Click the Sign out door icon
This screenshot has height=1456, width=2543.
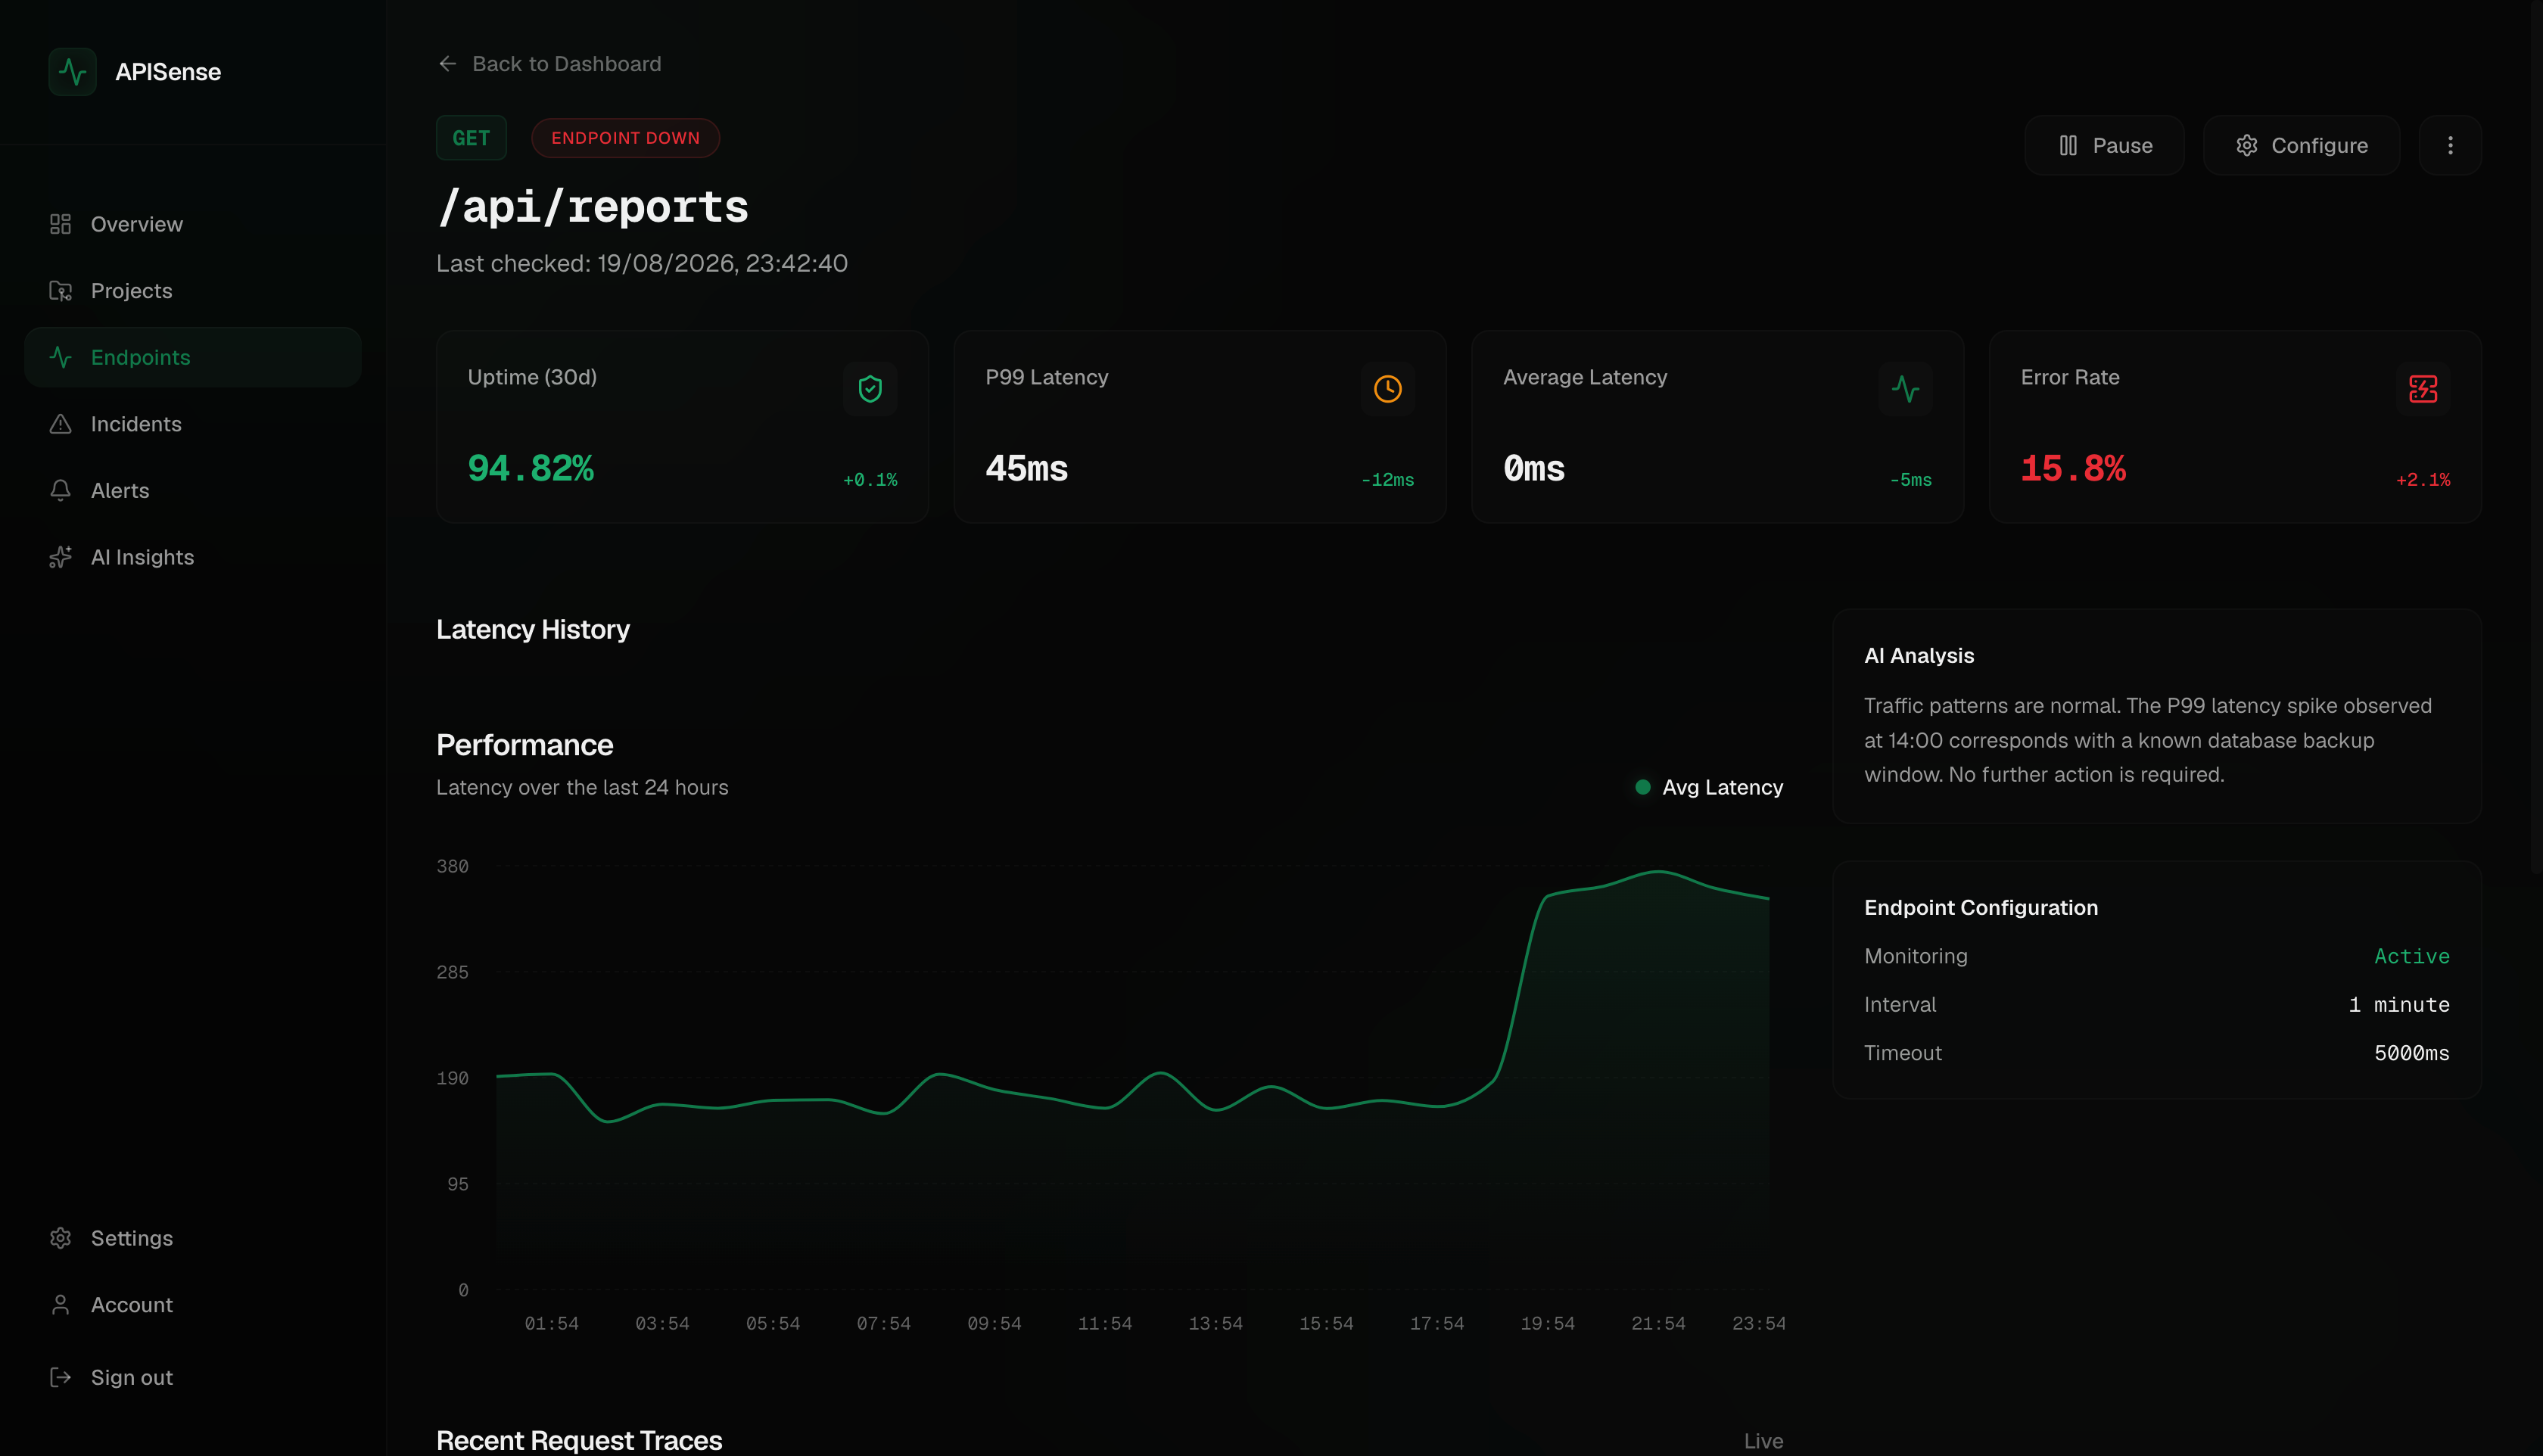tap(60, 1377)
